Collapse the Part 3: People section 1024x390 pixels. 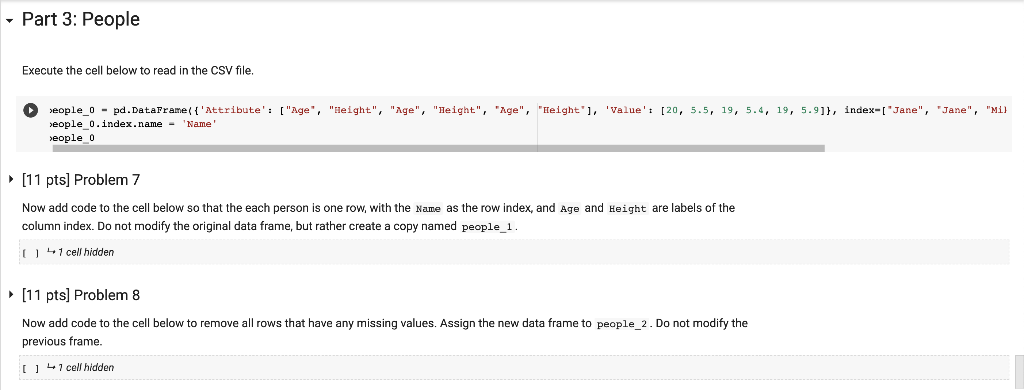9,20
